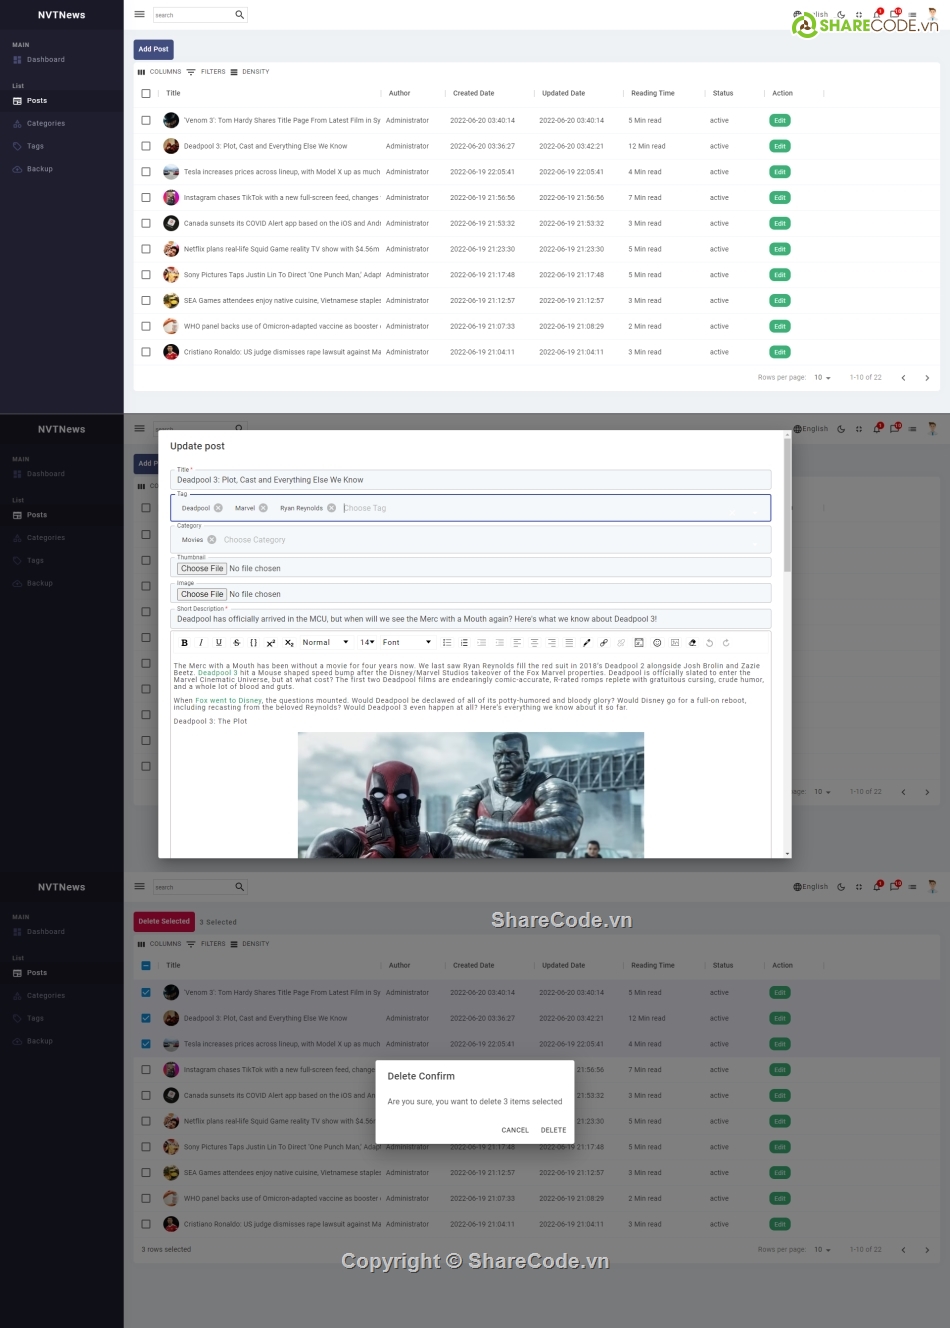The height and width of the screenshot is (1328, 950).
Task: Check the select-all checkbox on the Add Post screen
Action: [x=146, y=93]
